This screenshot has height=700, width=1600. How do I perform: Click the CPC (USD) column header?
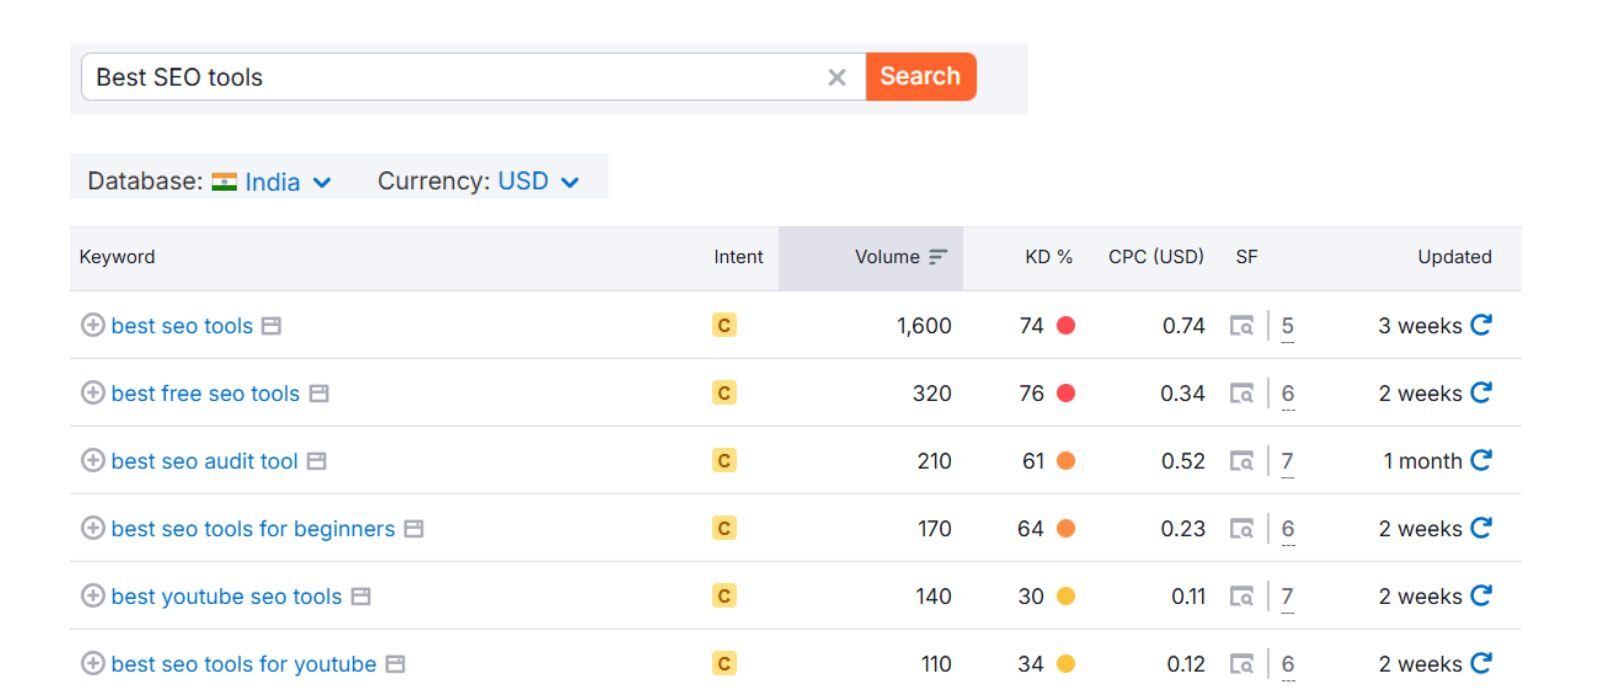(1155, 257)
